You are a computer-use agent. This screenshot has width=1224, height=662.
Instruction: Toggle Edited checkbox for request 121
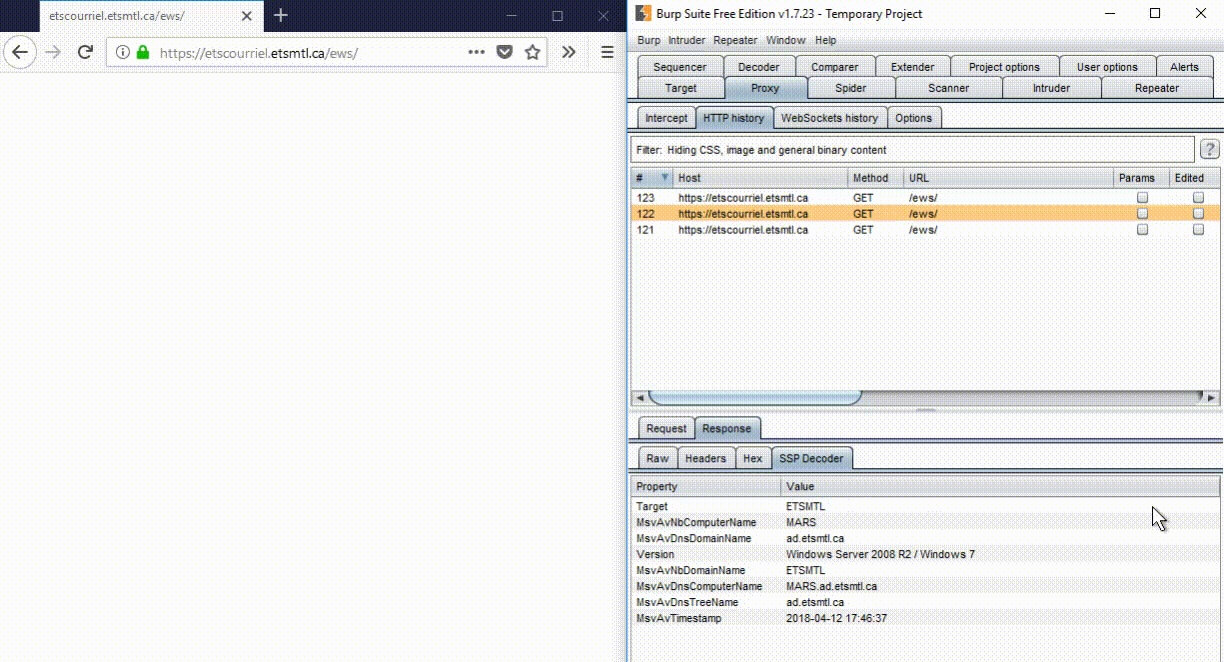pyautogui.click(x=1198, y=230)
